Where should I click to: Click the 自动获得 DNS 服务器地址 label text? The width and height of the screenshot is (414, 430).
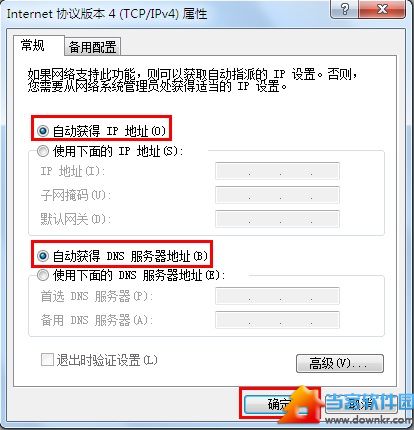[130, 256]
